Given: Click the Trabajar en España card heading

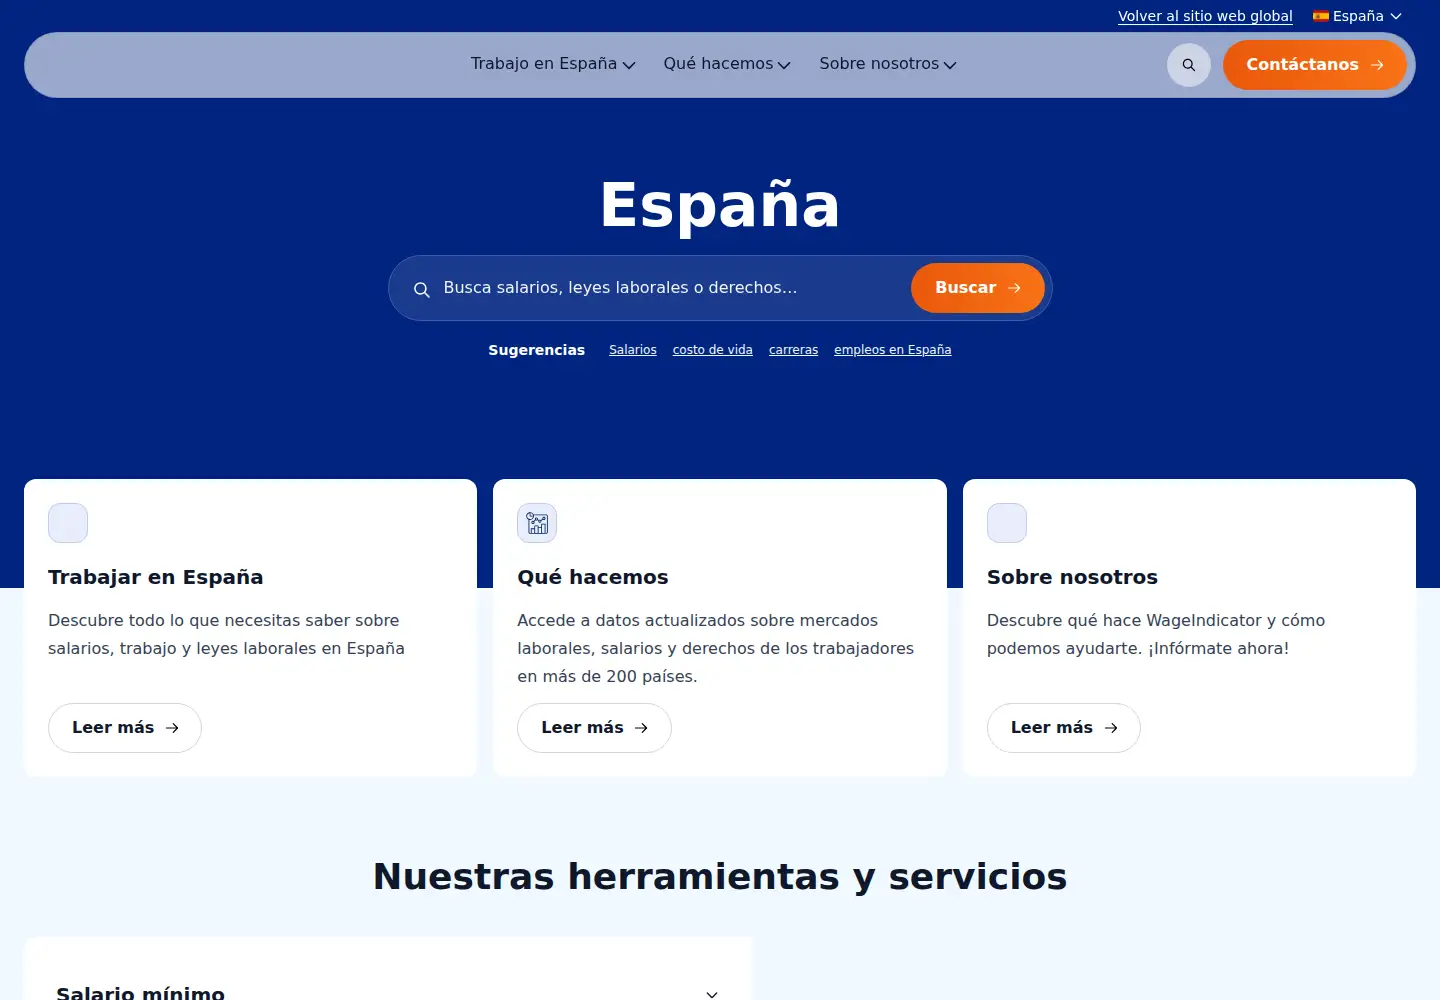Looking at the screenshot, I should point(156,577).
